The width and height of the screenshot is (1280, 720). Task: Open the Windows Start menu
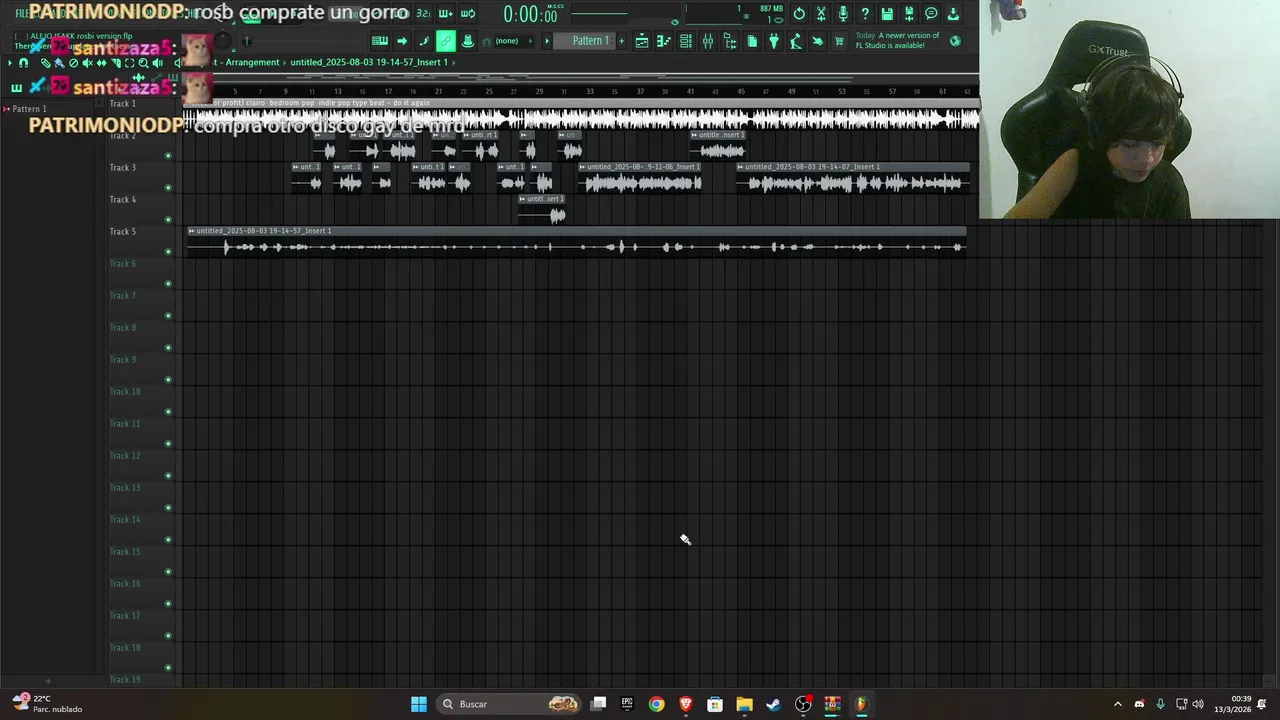click(419, 704)
